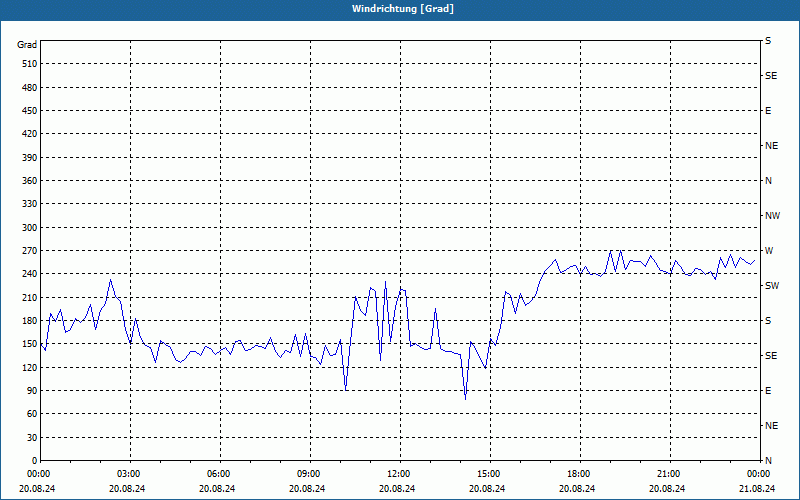Image resolution: width=800 pixels, height=500 pixels.
Task: Select the 12:00 time label
Action: pyautogui.click(x=398, y=474)
